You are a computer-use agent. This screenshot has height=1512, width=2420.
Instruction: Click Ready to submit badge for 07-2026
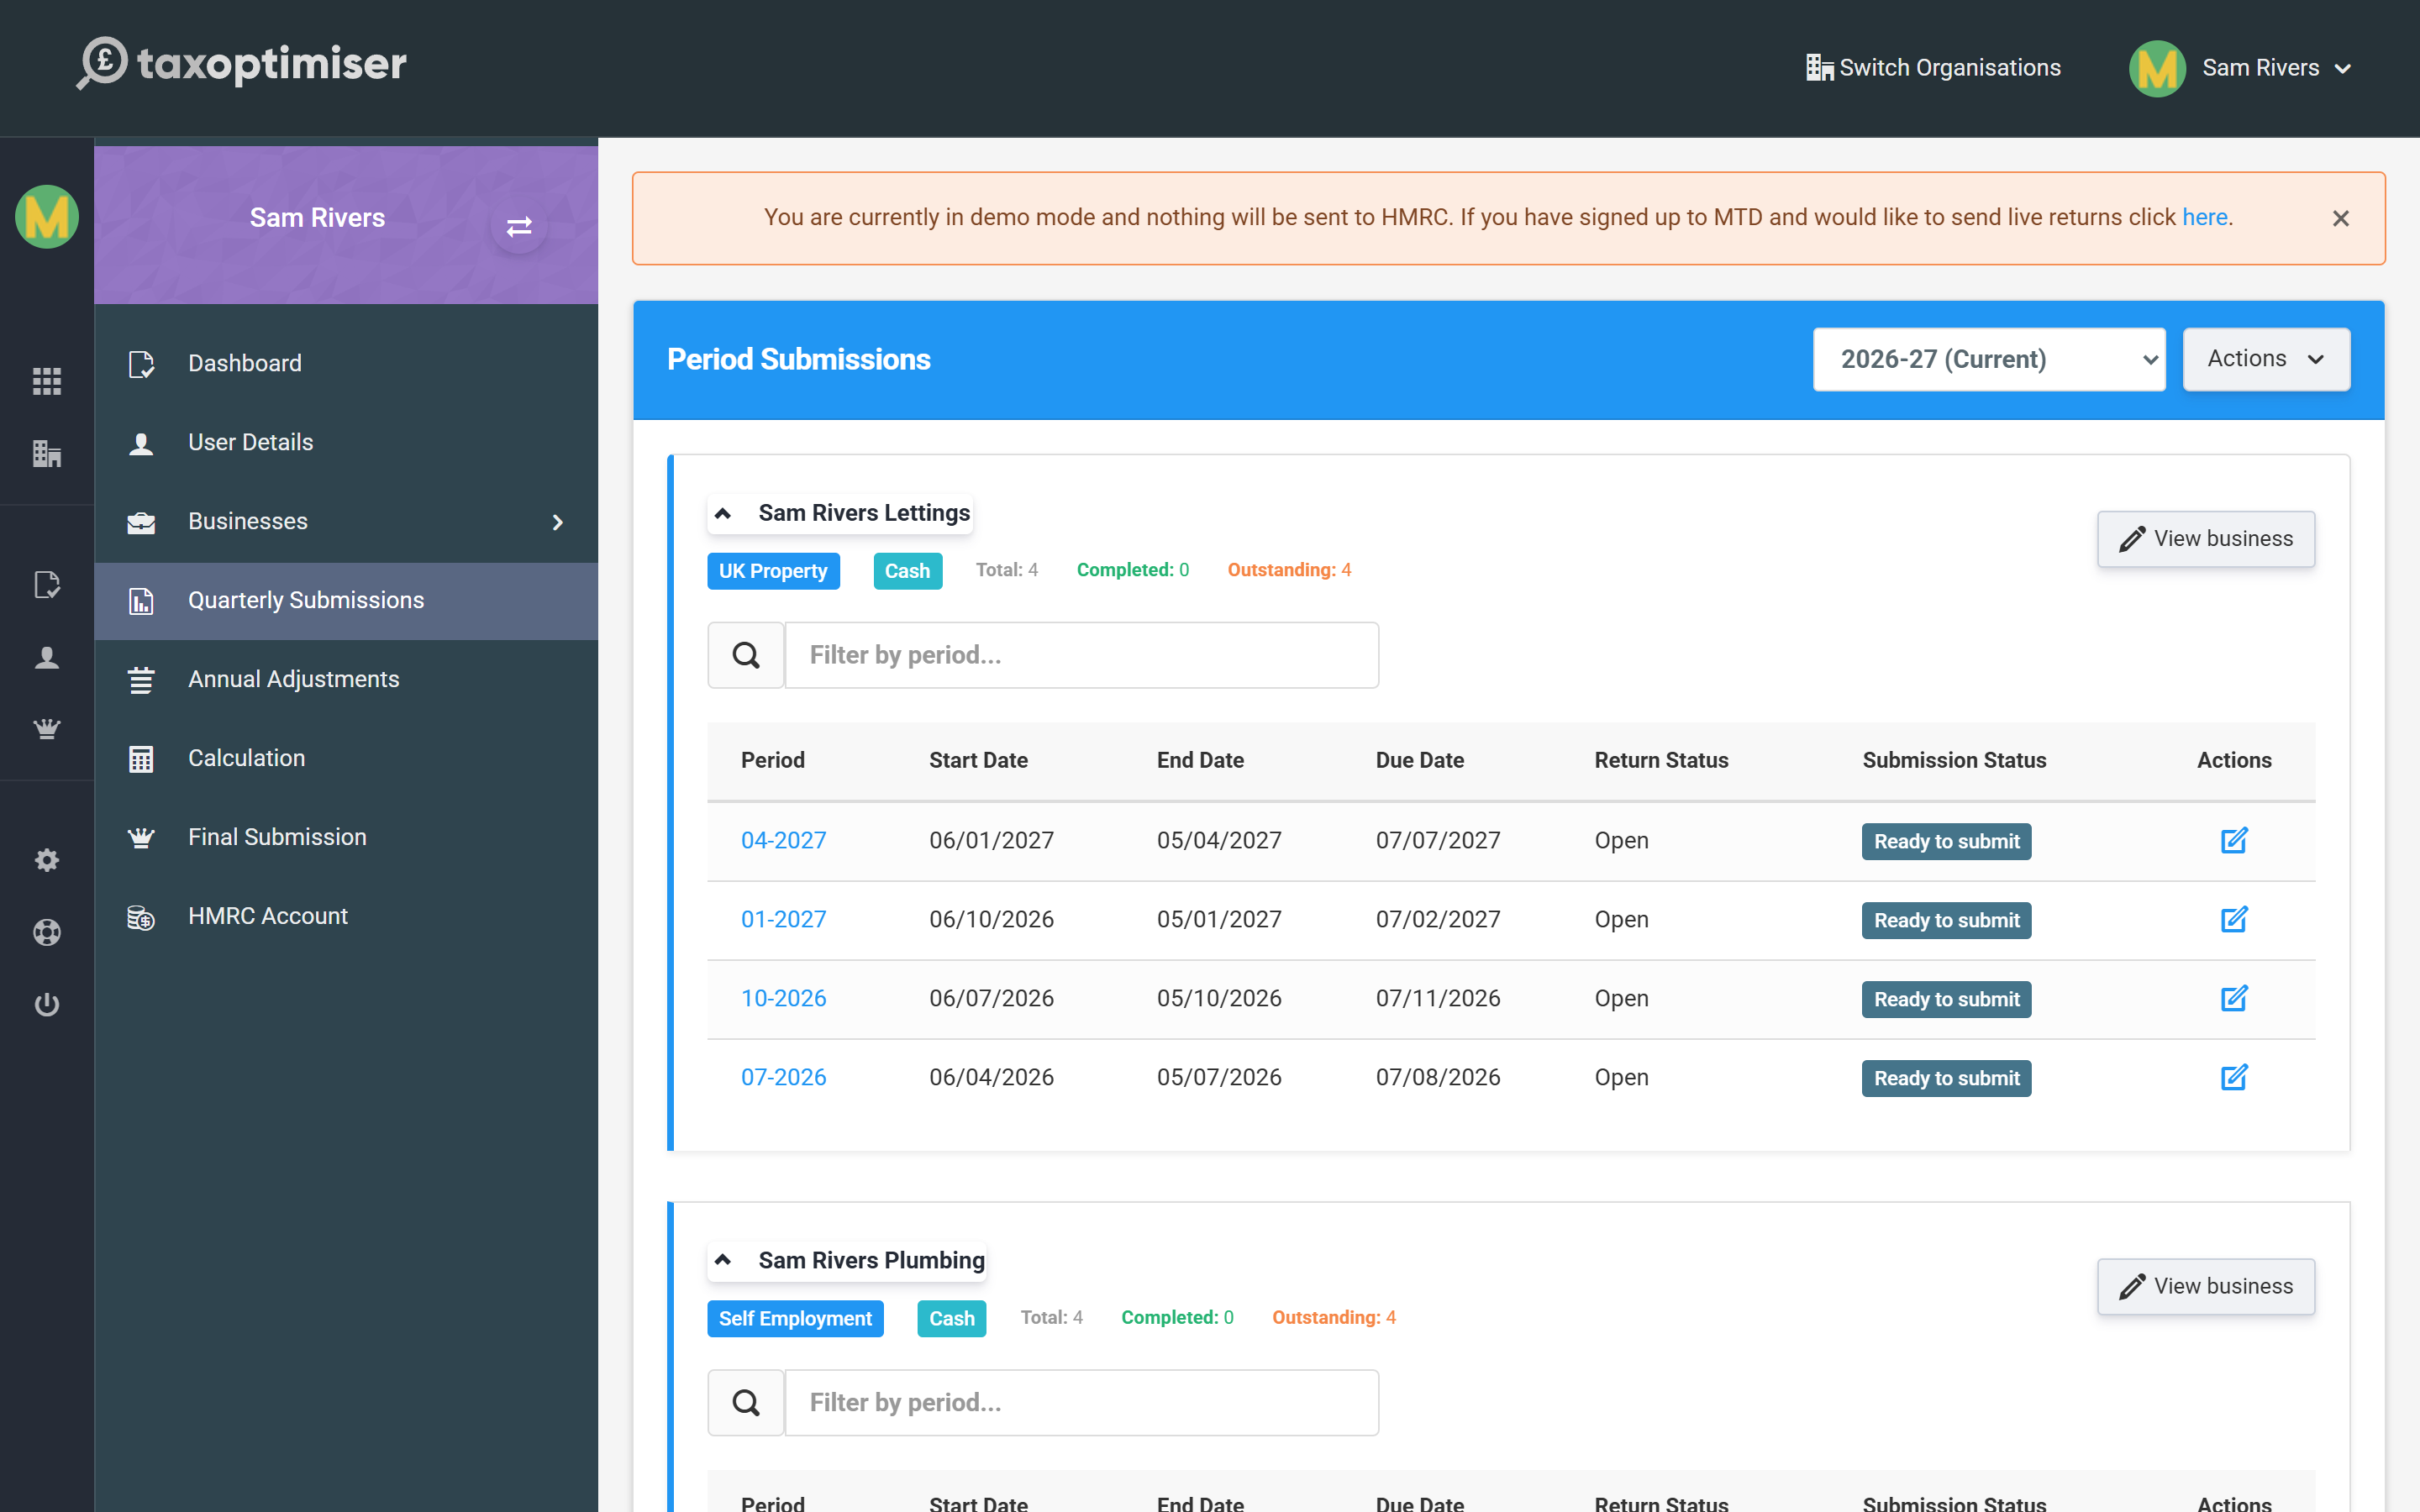1946,1078
